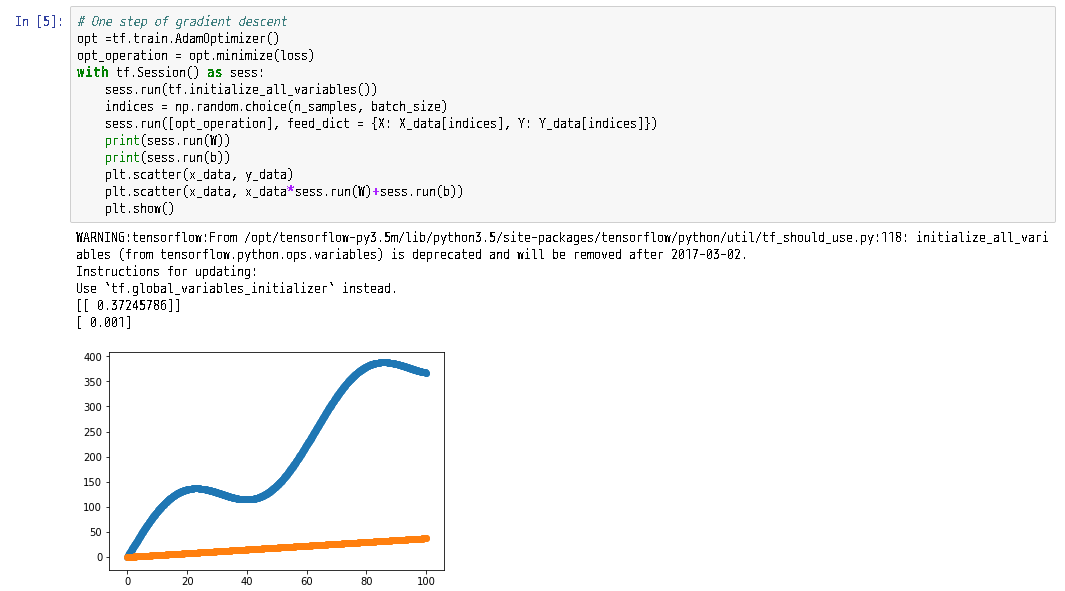The height and width of the screenshot is (591, 1065).
Task: Click the feed_dict code line
Action: click(380, 124)
